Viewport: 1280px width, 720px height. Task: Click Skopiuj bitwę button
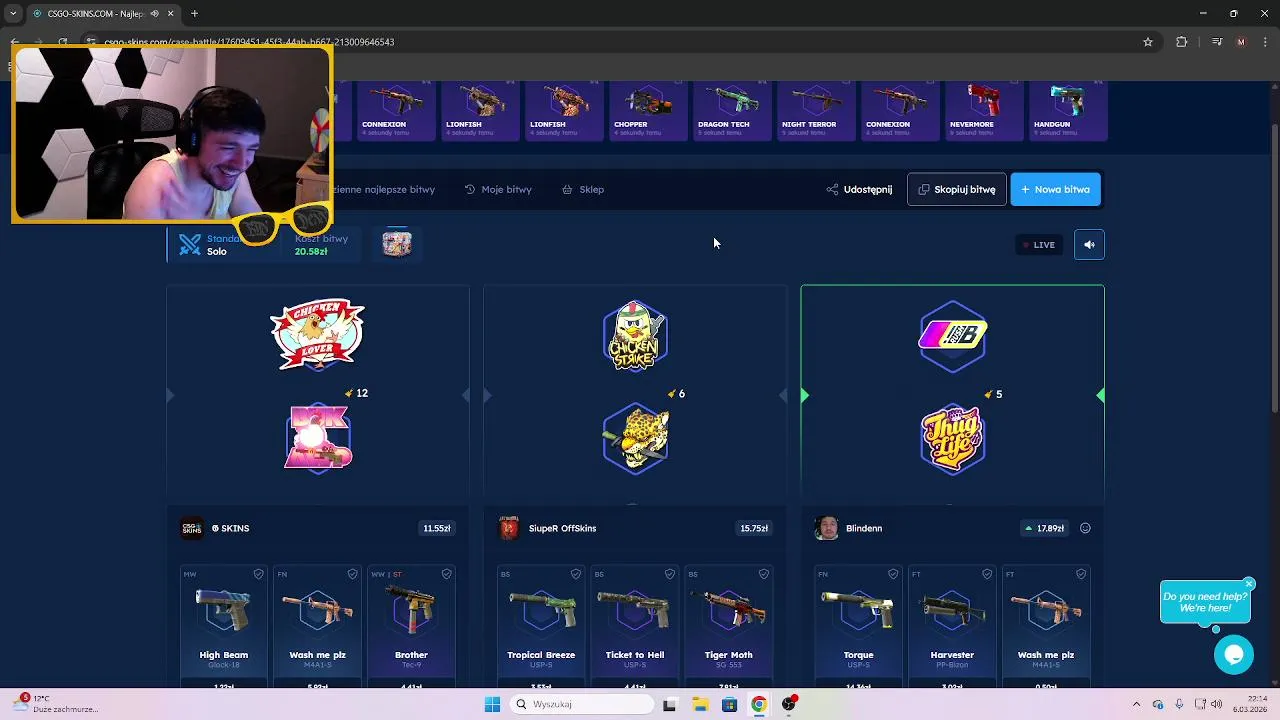956,189
